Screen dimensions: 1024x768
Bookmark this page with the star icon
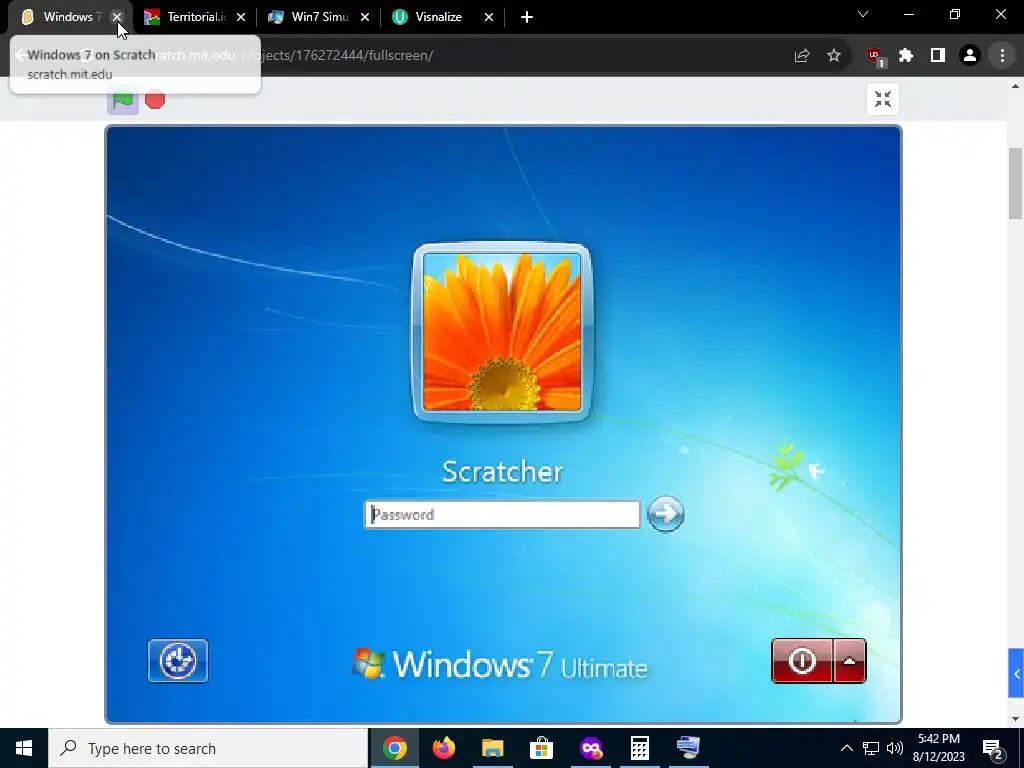click(834, 56)
